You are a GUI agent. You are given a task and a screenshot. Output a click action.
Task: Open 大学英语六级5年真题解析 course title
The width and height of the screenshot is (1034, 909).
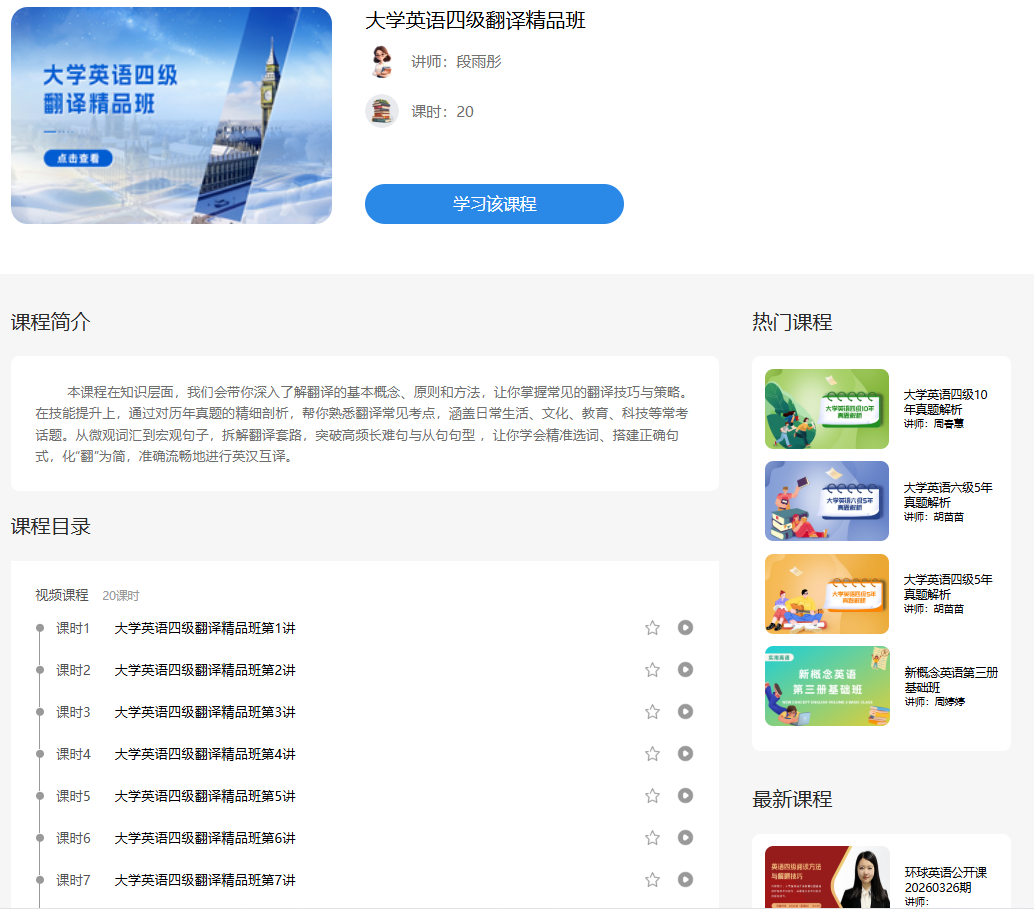tap(947, 495)
